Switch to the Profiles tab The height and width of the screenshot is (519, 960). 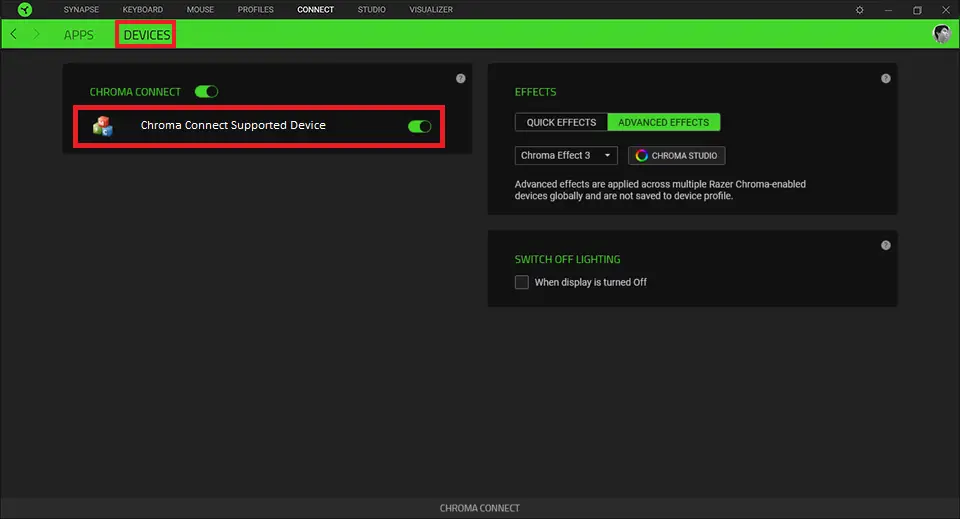[x=255, y=10]
